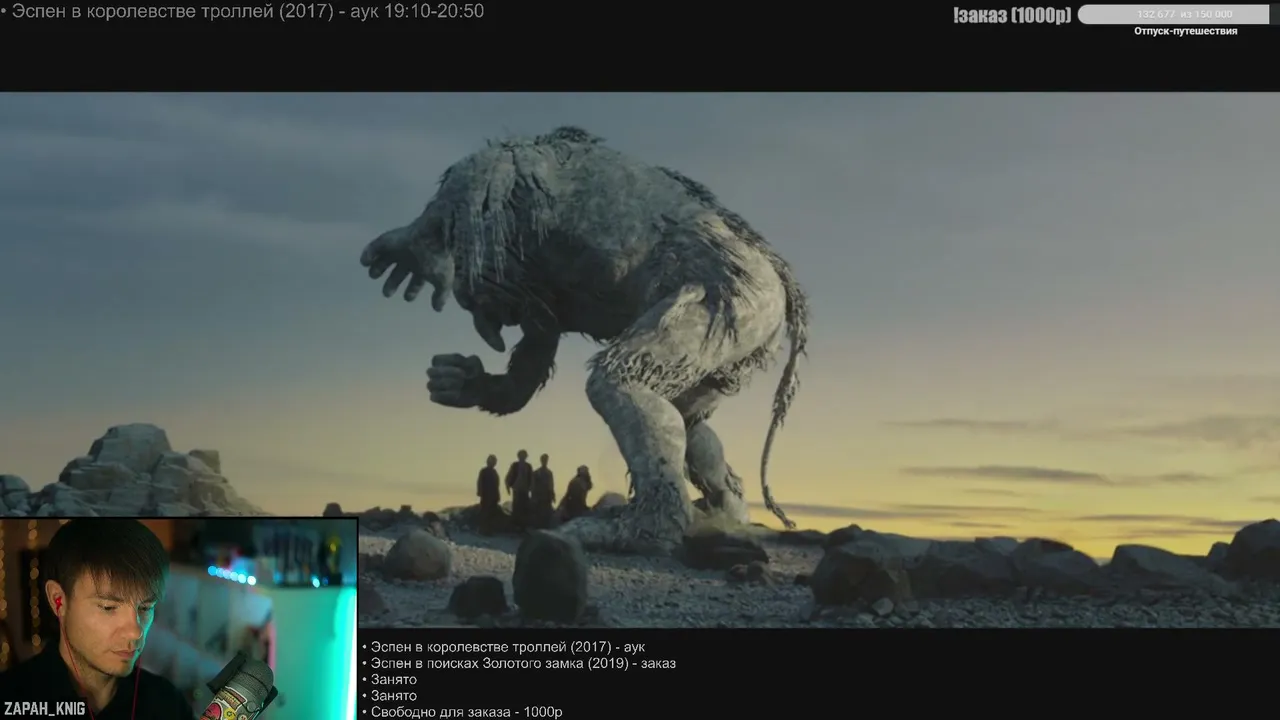Click the '!заказ (1000р)' order label
This screenshot has width=1280, height=720.
pos(1012,15)
